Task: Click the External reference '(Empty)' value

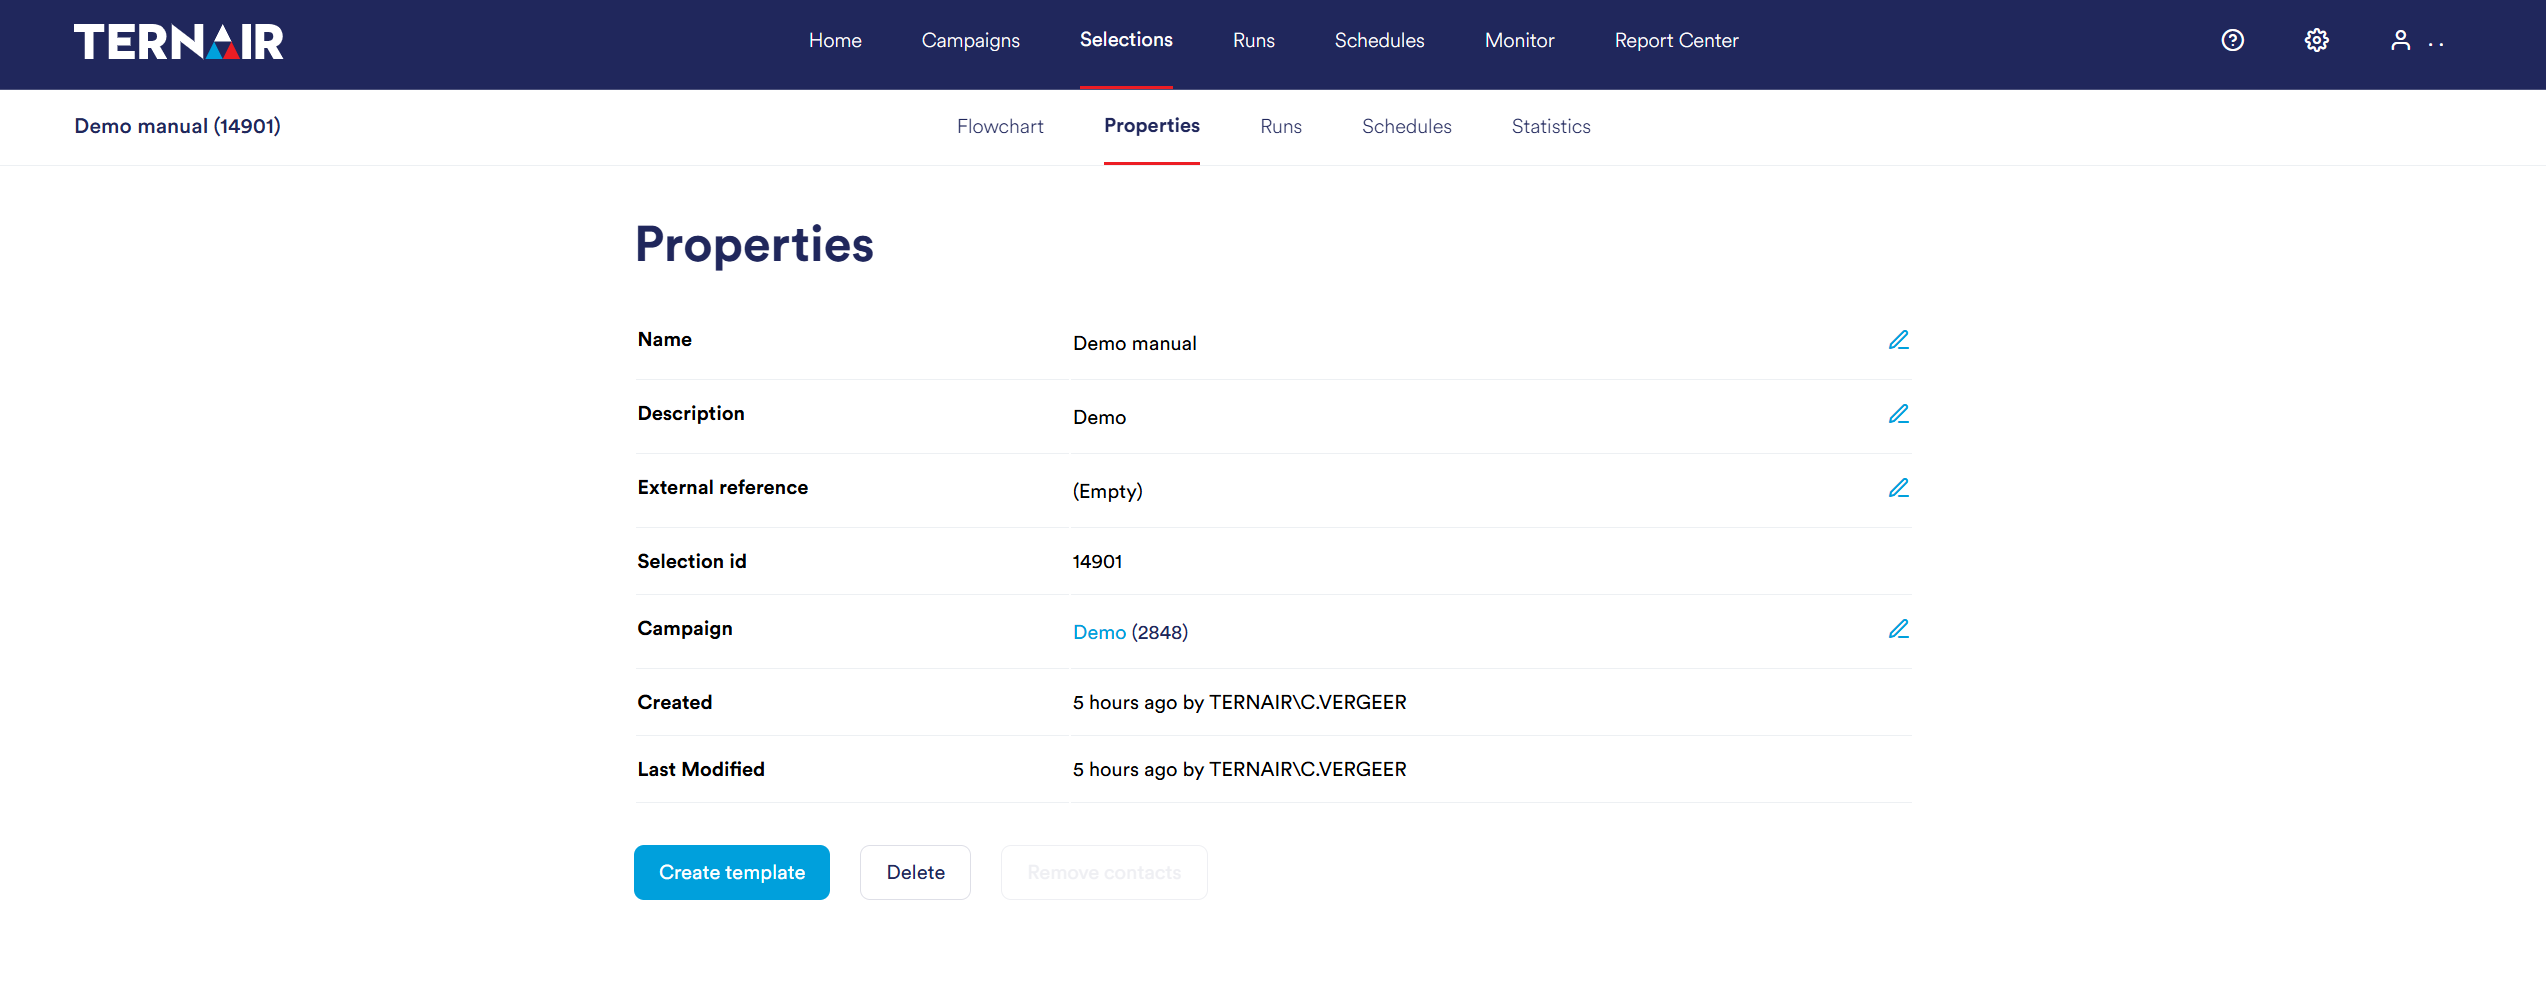Action: pyautogui.click(x=1108, y=492)
